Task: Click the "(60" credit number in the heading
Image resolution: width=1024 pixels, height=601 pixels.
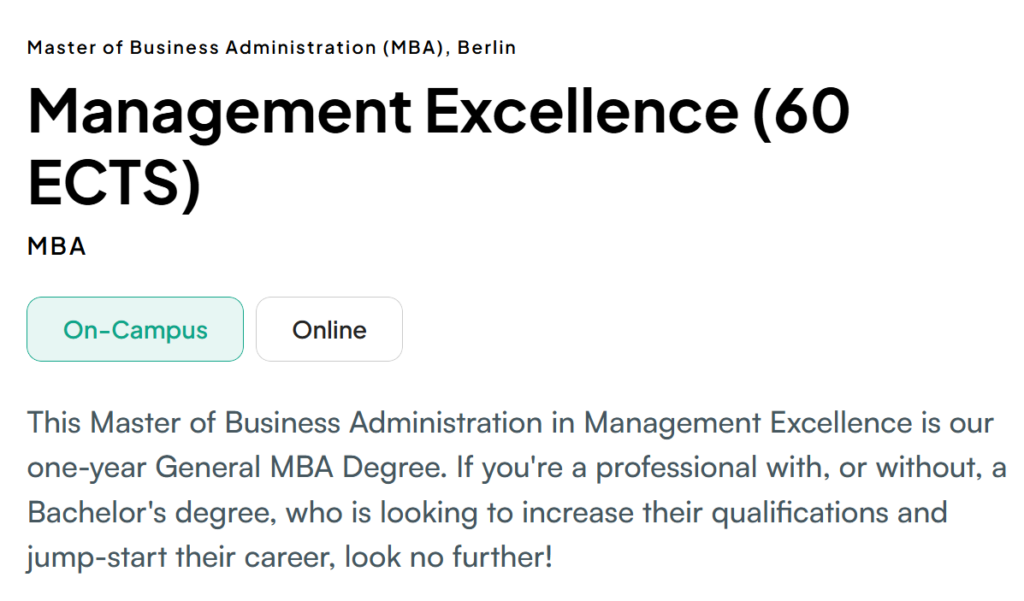Action: point(800,111)
